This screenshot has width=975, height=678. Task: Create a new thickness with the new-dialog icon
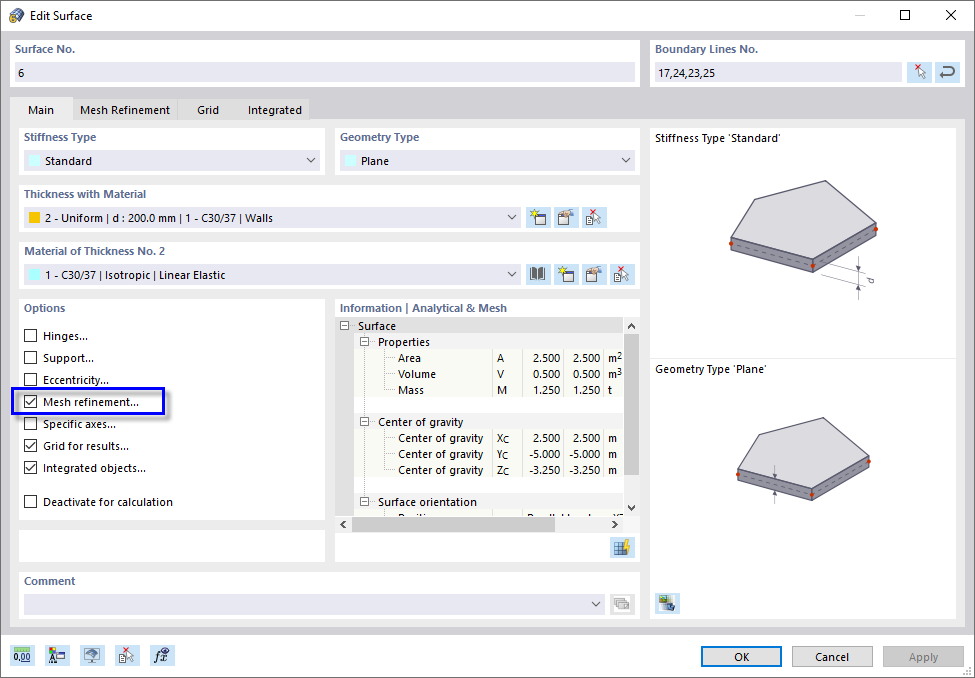(x=538, y=217)
